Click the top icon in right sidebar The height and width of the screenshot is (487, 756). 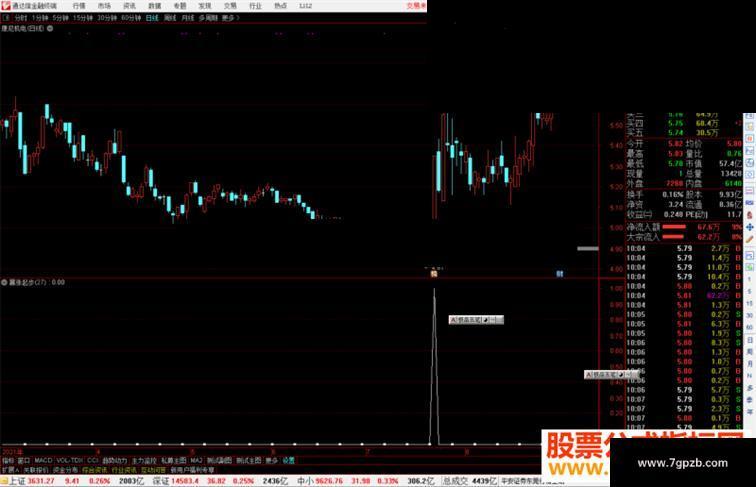pos(749,116)
